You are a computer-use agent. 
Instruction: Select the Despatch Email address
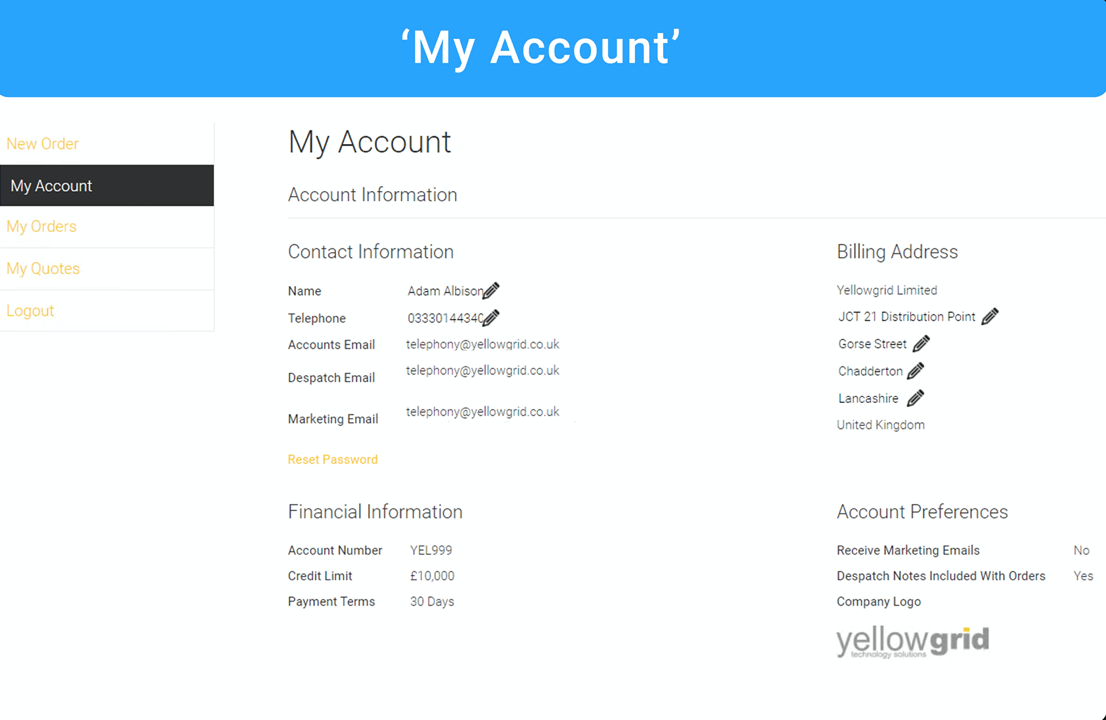pos(482,369)
